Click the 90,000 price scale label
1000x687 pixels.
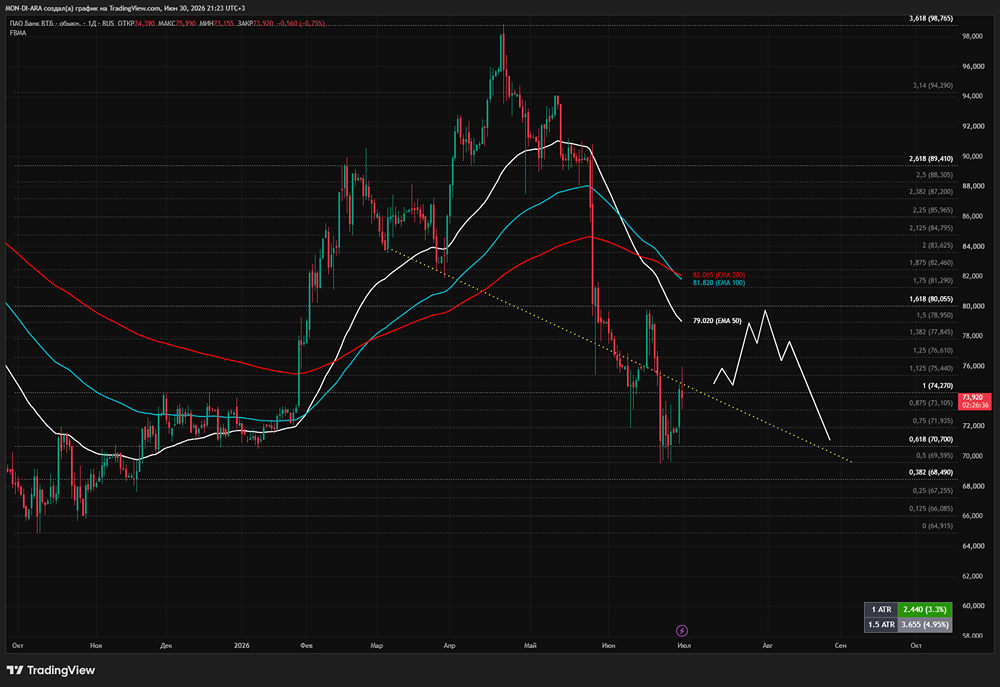[x=972, y=156]
